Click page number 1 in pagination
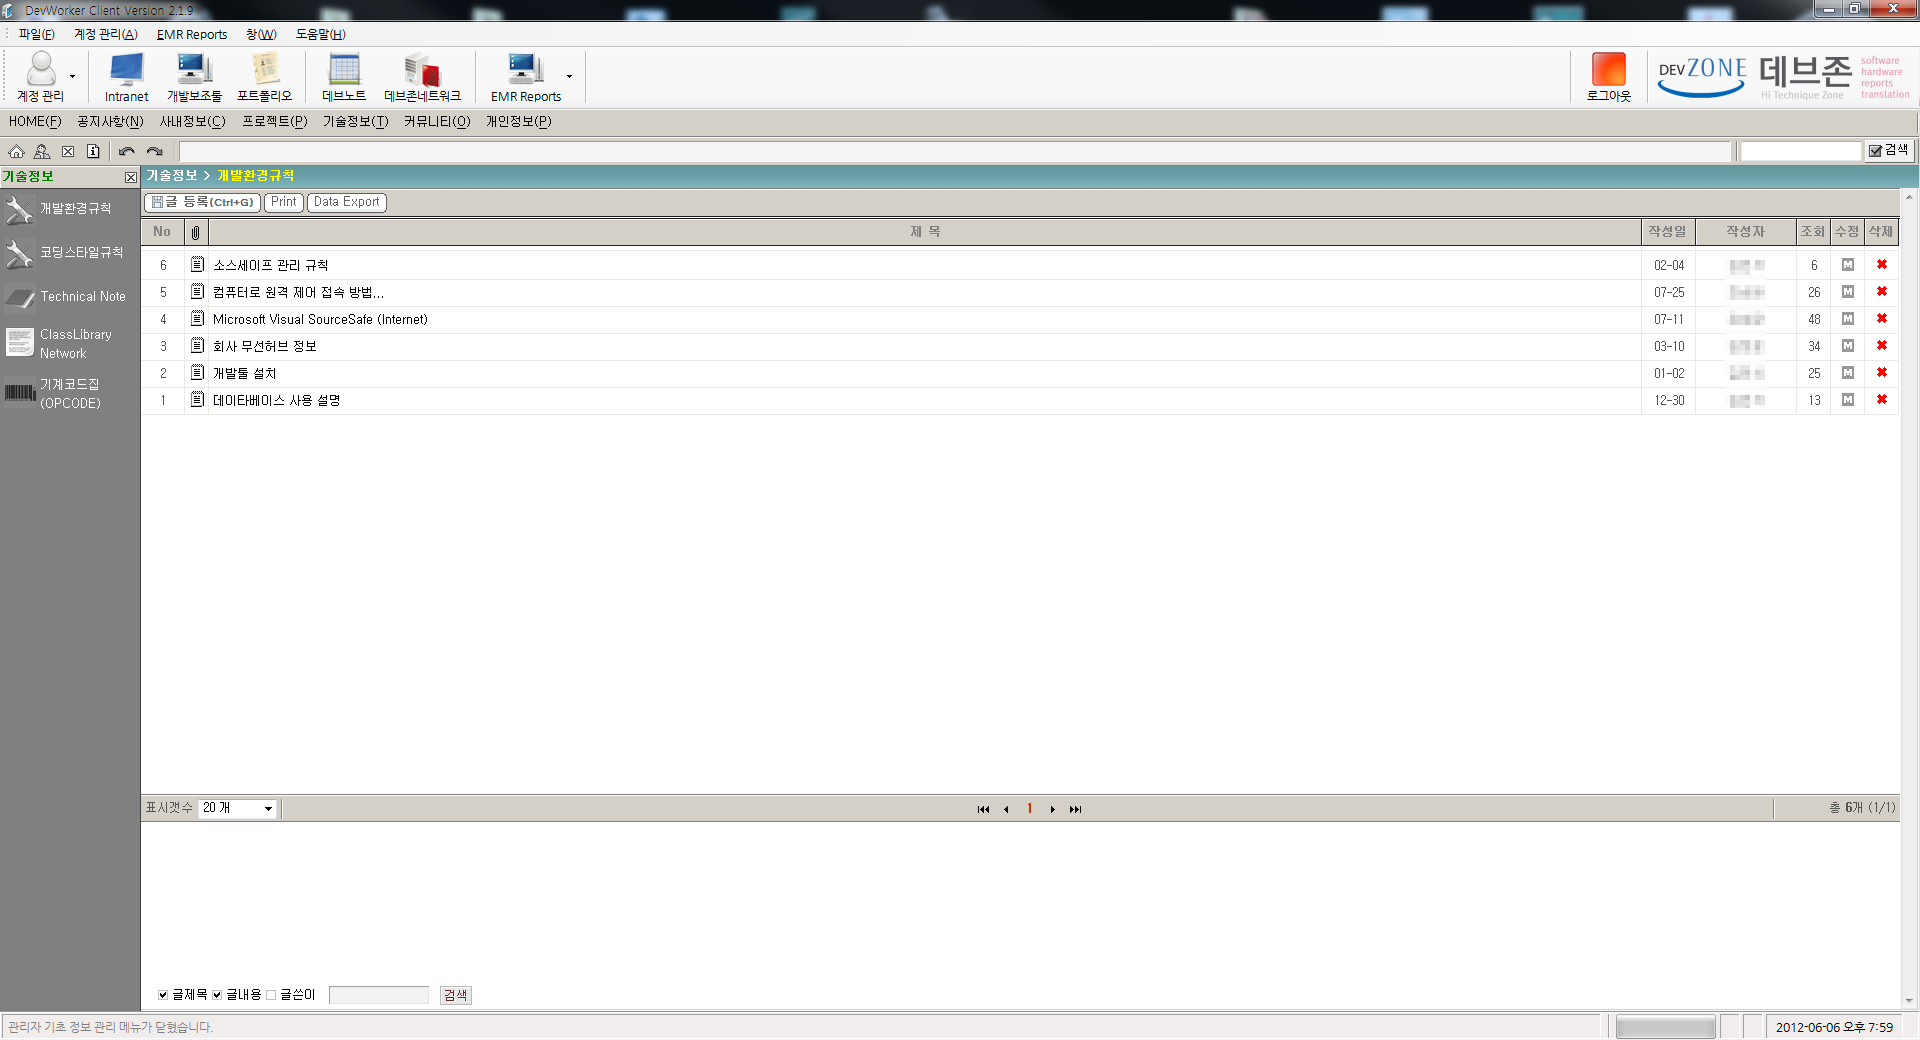This screenshot has width=1920, height=1040. [x=1029, y=809]
